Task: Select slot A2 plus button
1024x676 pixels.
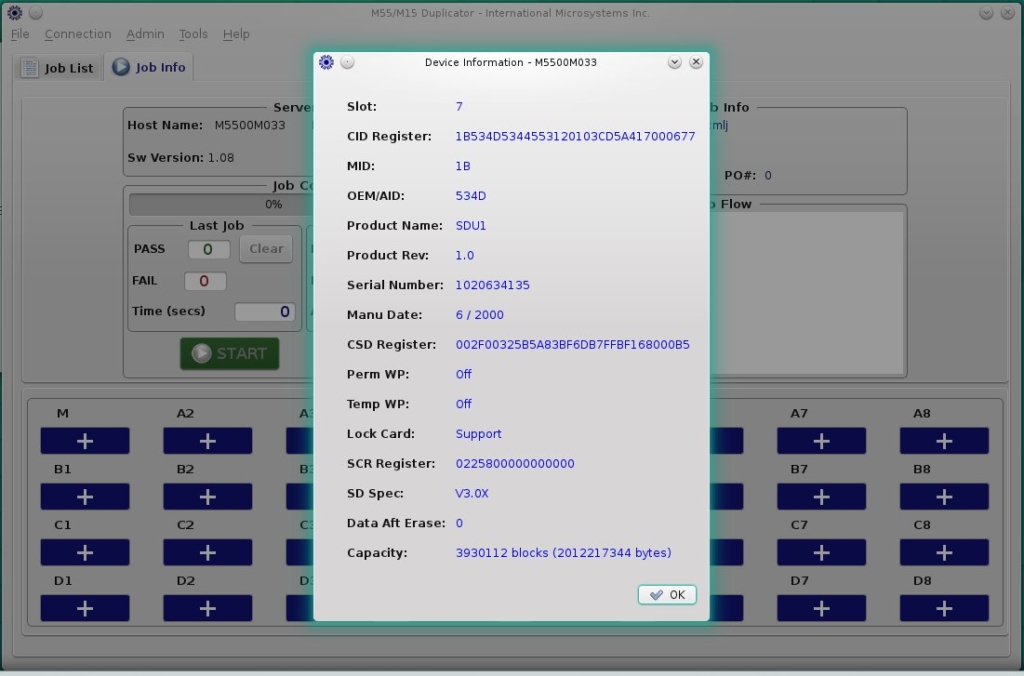Action: tap(208, 441)
